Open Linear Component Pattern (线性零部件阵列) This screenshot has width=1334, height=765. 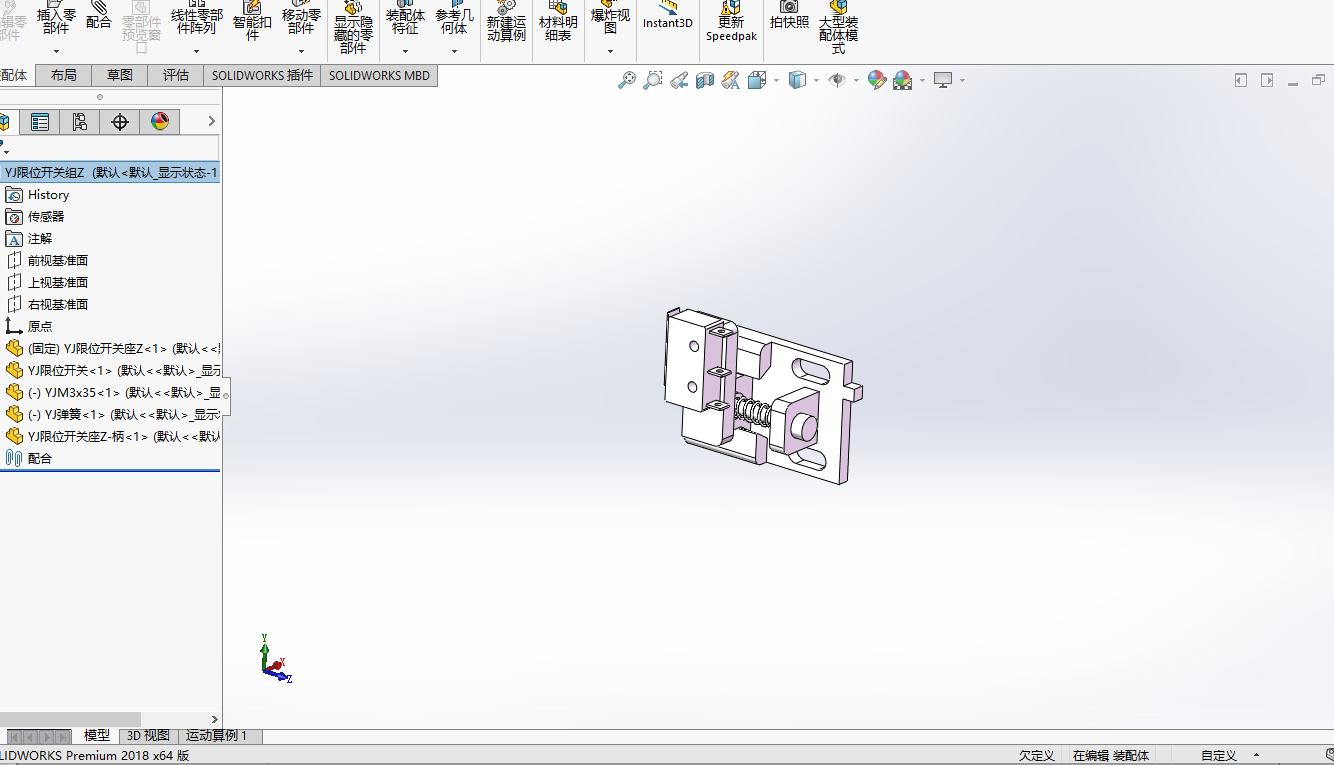tap(197, 20)
